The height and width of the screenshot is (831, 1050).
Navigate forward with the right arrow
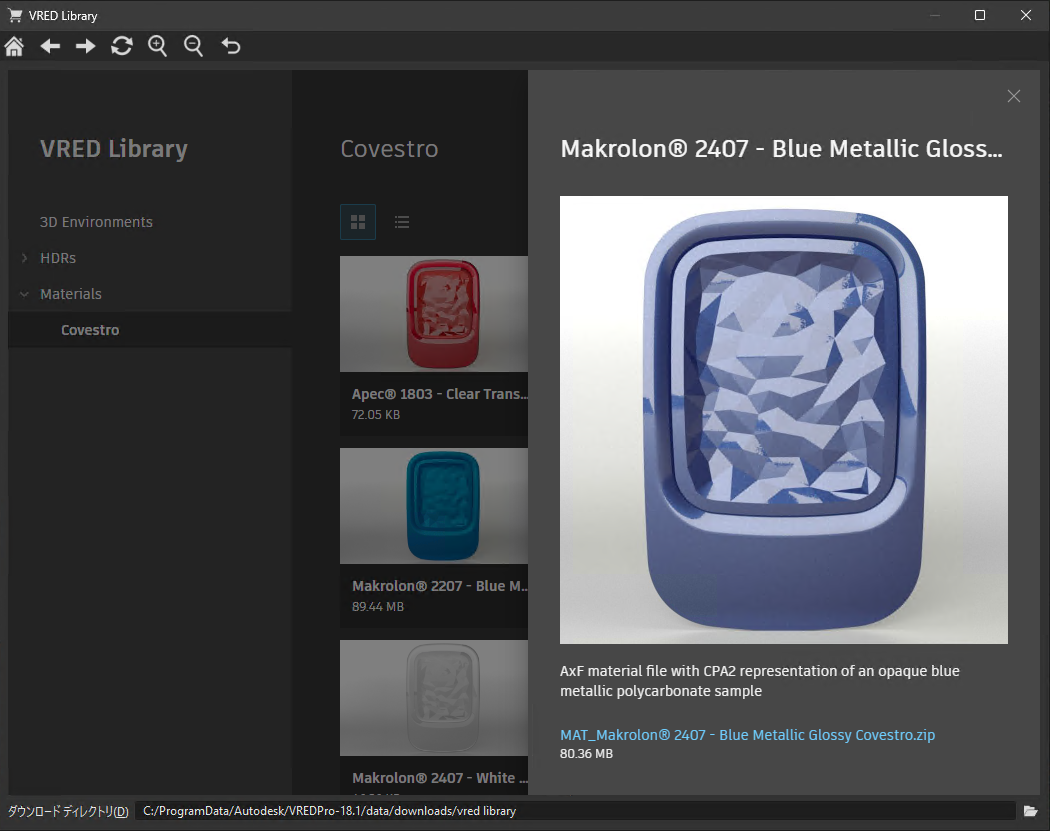click(x=85, y=46)
